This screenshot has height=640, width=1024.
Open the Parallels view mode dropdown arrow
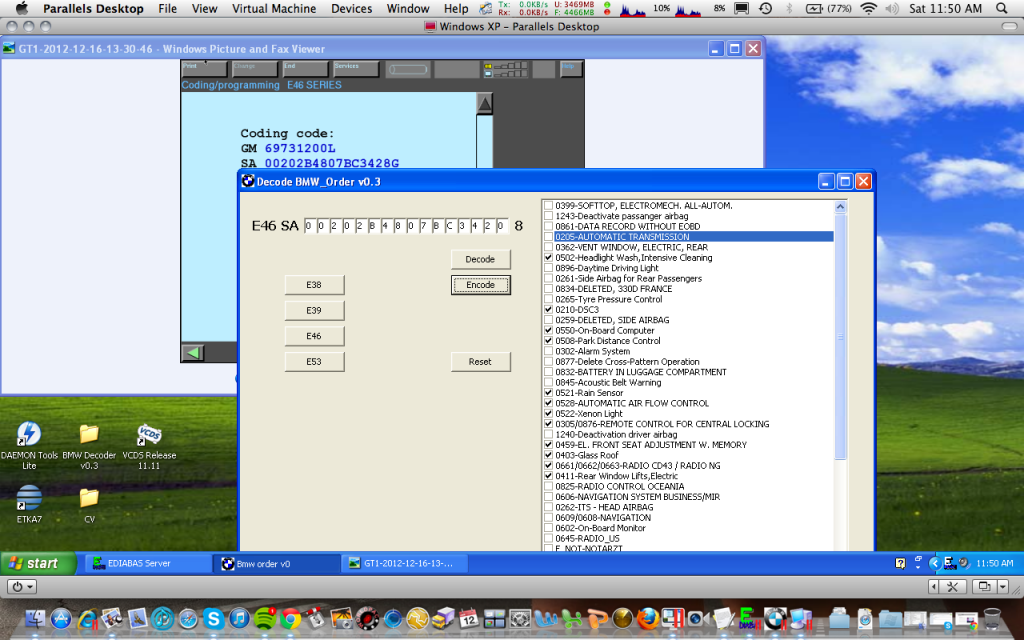(x=1002, y=586)
